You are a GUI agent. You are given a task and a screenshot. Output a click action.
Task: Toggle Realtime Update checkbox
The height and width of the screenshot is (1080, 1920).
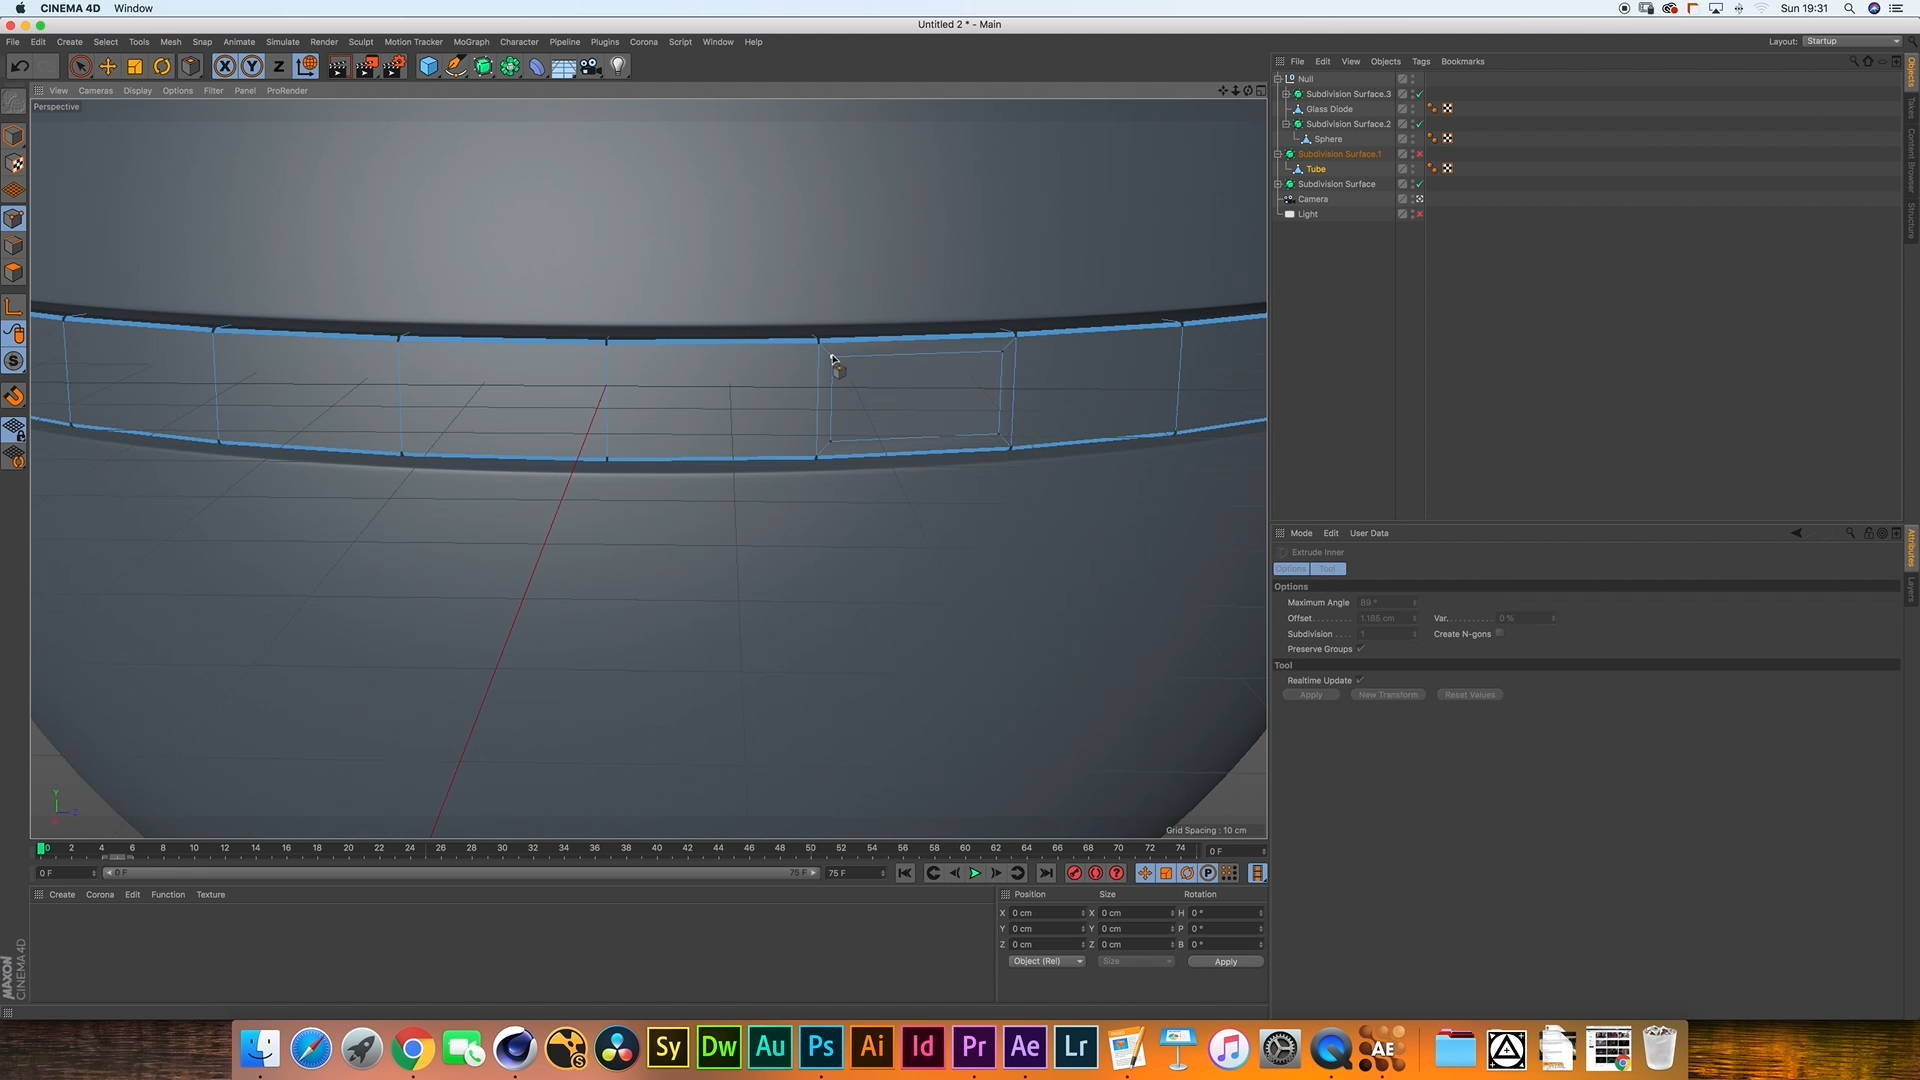pyautogui.click(x=1360, y=680)
